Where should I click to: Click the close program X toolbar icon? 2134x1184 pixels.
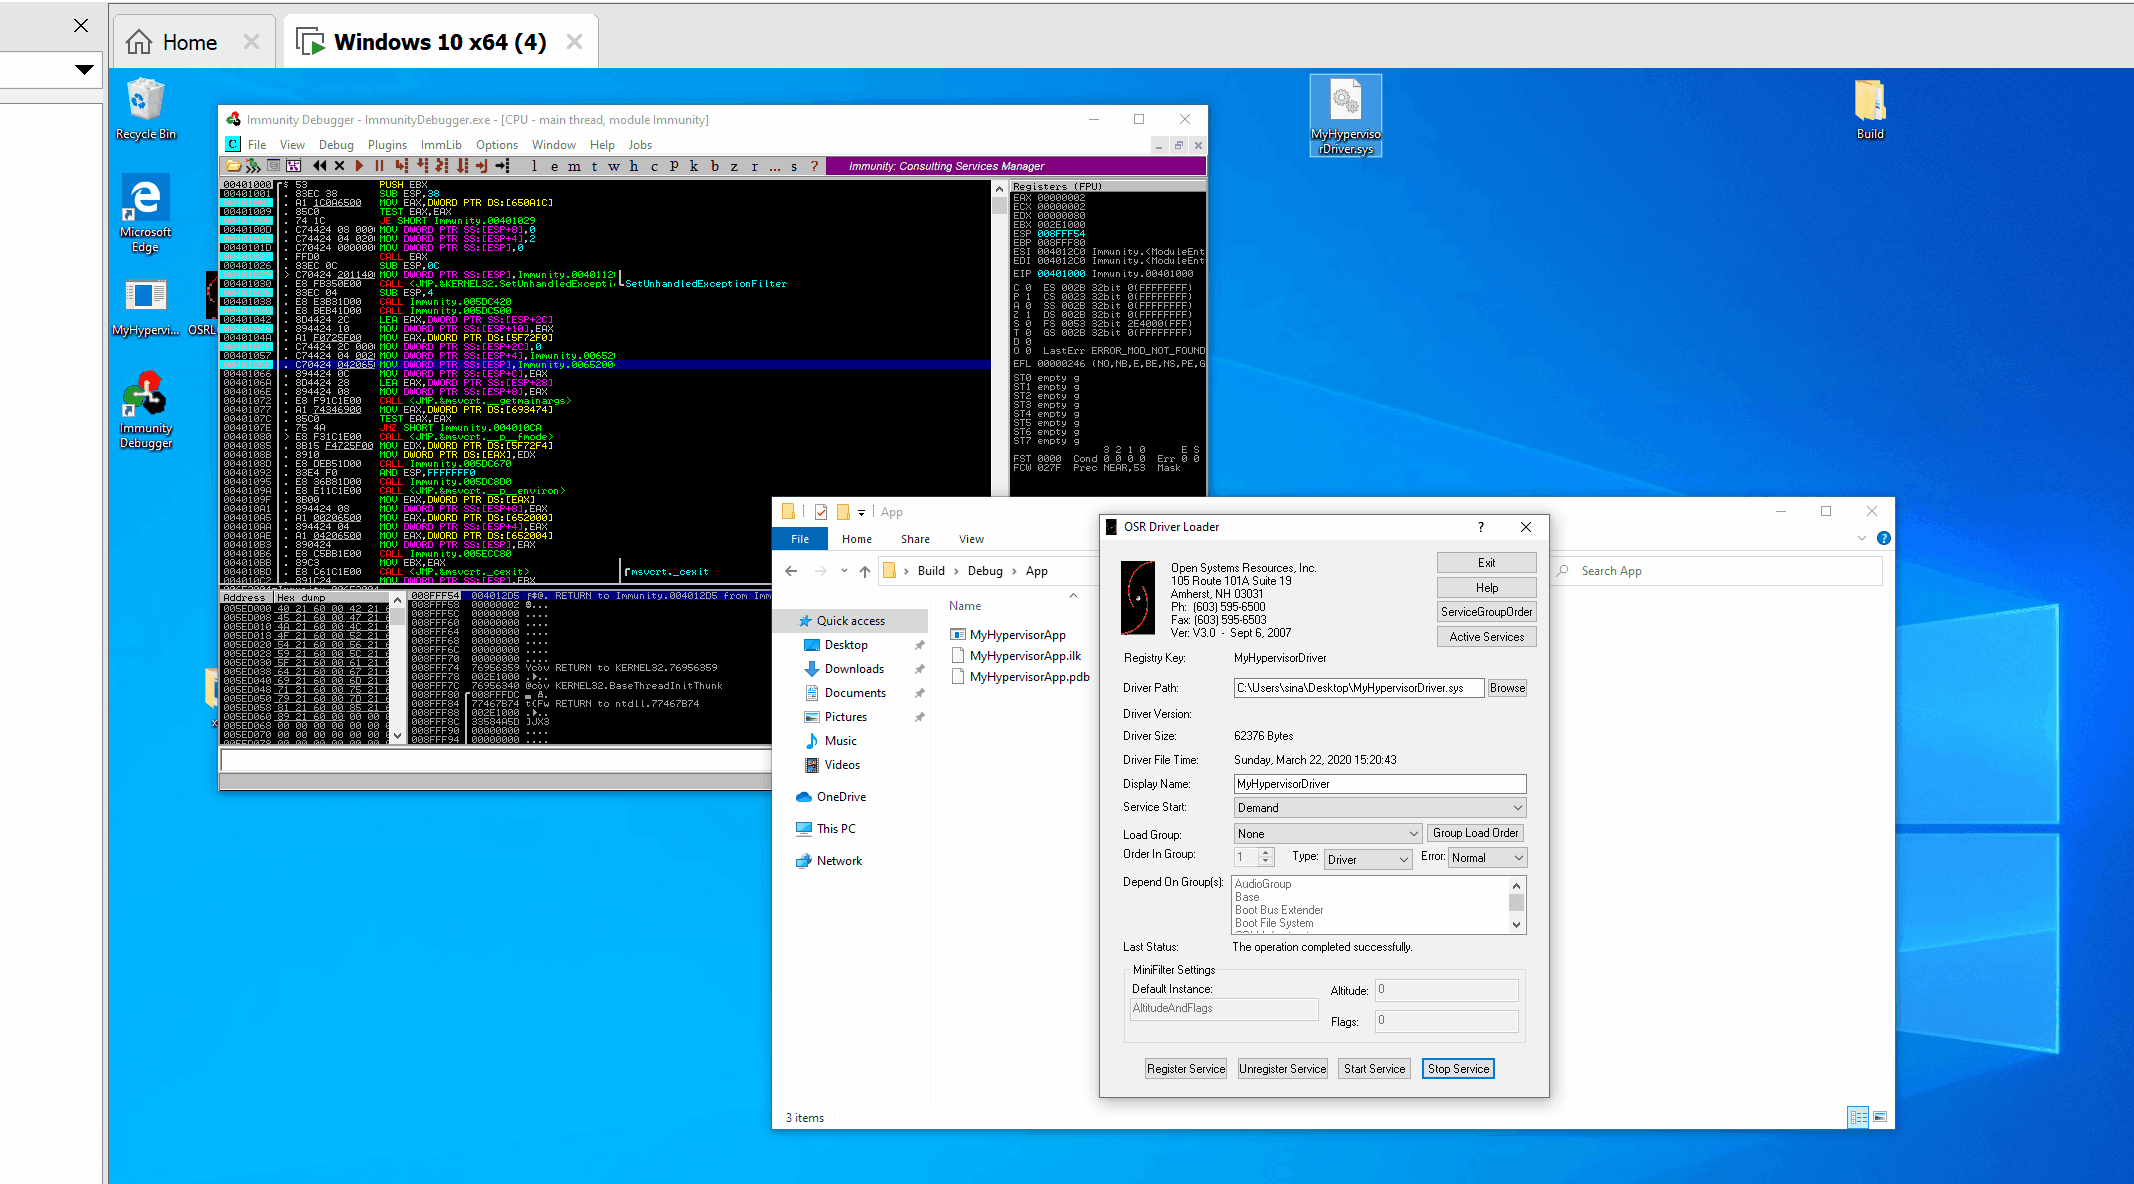click(339, 166)
